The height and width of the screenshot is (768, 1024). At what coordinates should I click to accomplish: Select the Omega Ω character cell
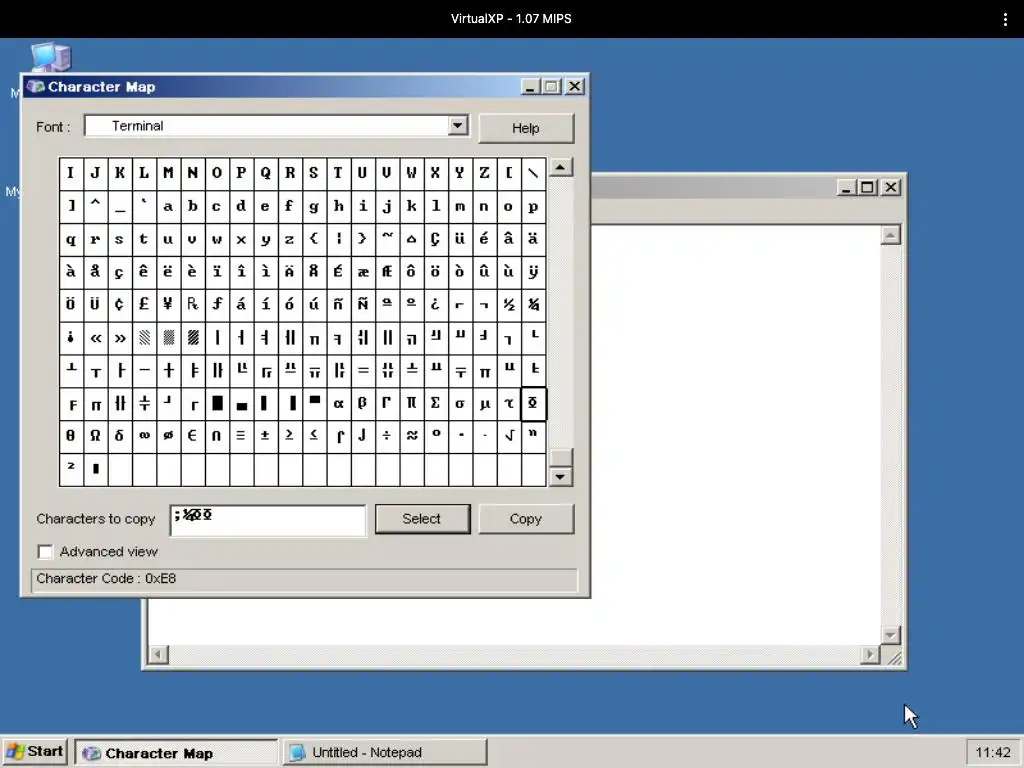pos(95,436)
